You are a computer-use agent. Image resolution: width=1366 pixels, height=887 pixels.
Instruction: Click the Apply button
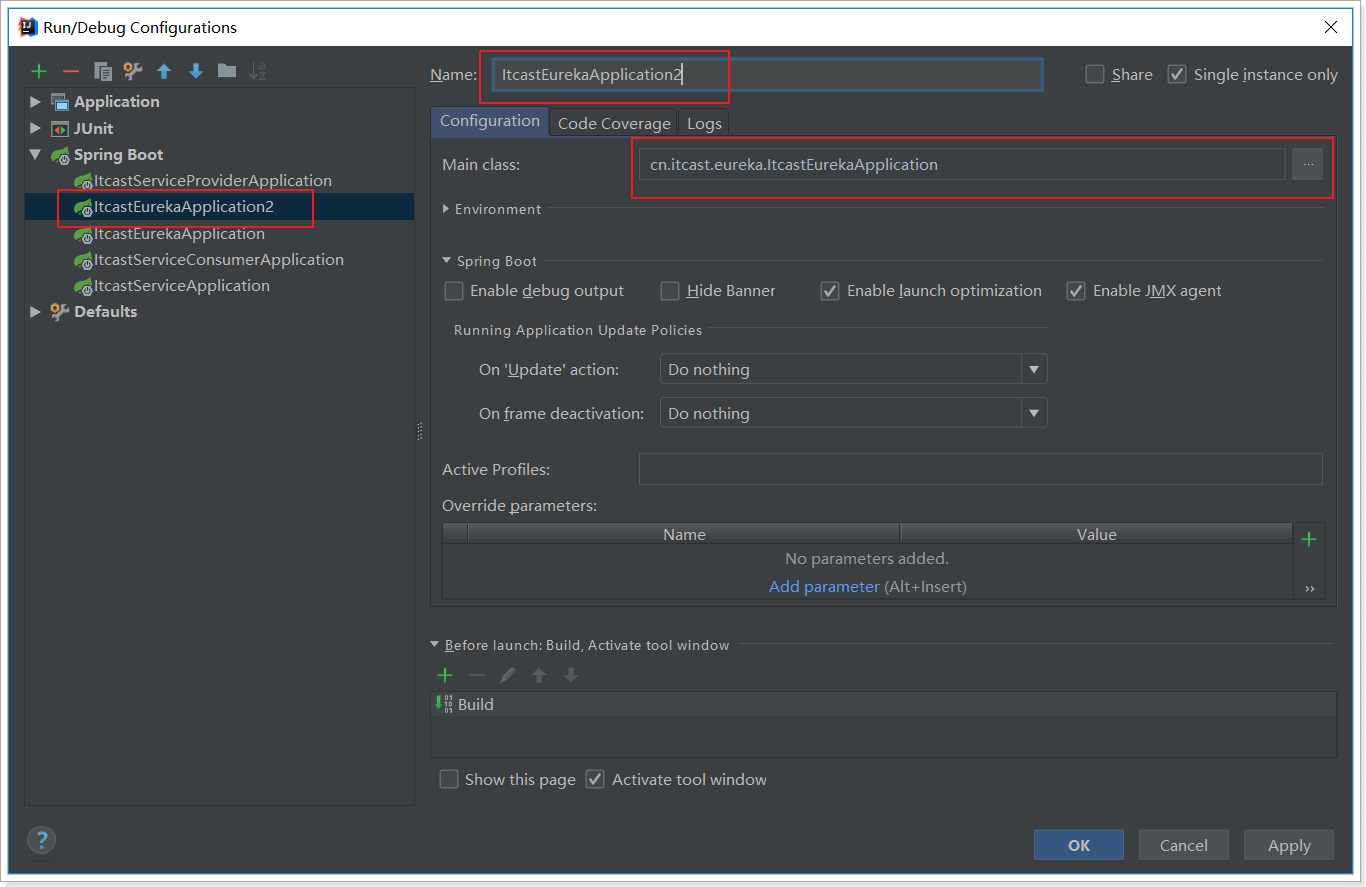pyautogui.click(x=1289, y=845)
